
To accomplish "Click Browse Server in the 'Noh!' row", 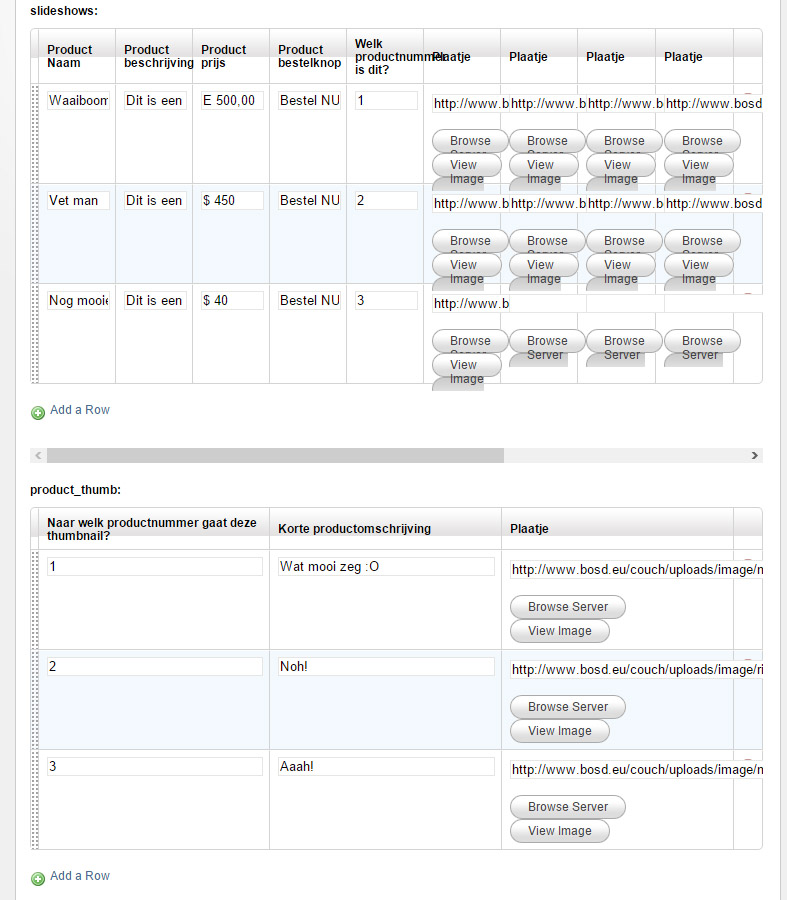I will (568, 707).
